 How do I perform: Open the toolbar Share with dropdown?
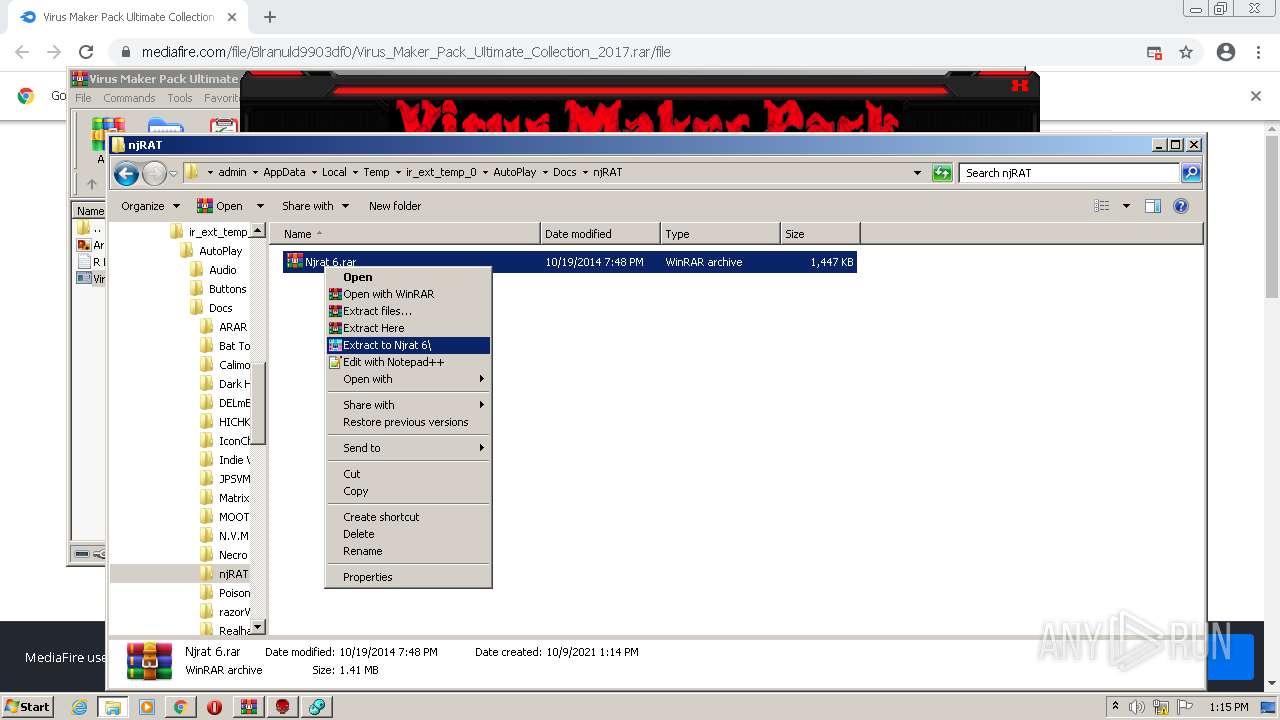pyautogui.click(x=315, y=206)
